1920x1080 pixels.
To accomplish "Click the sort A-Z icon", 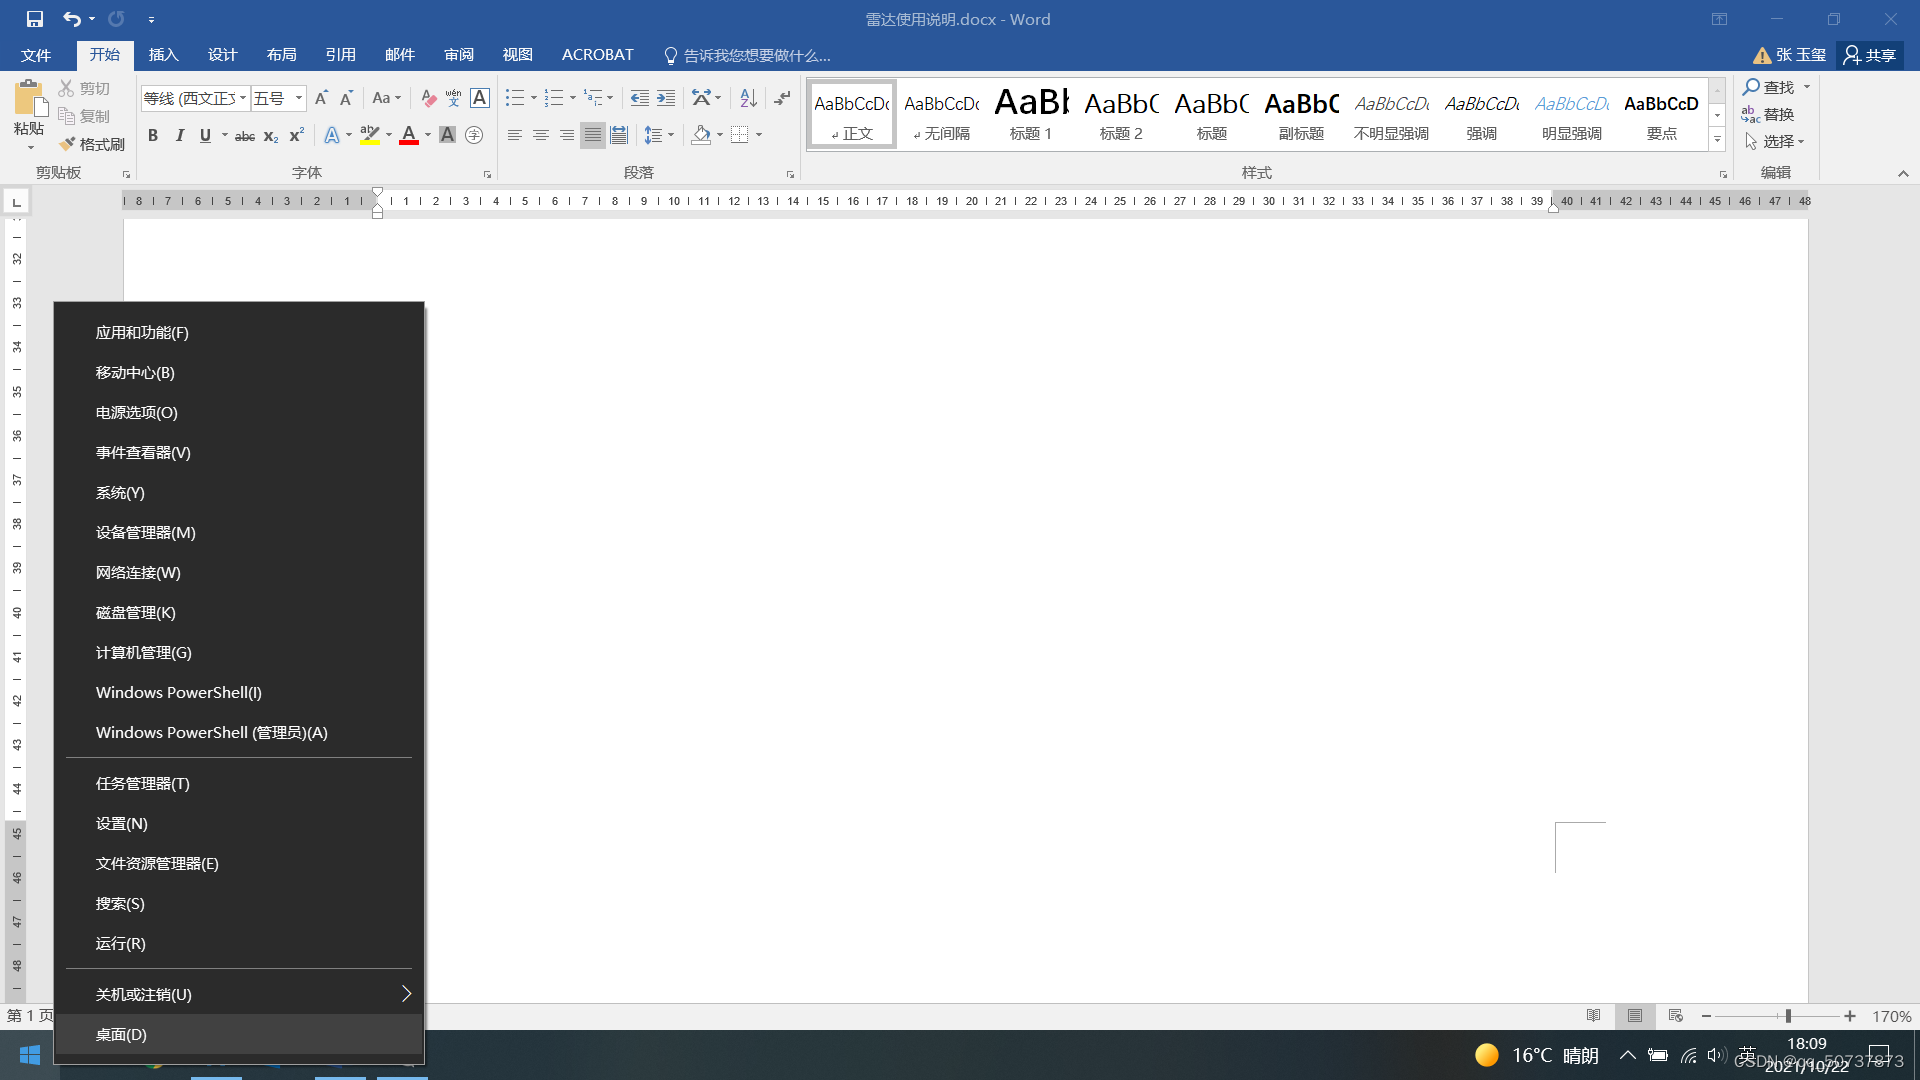I will pos(748,98).
